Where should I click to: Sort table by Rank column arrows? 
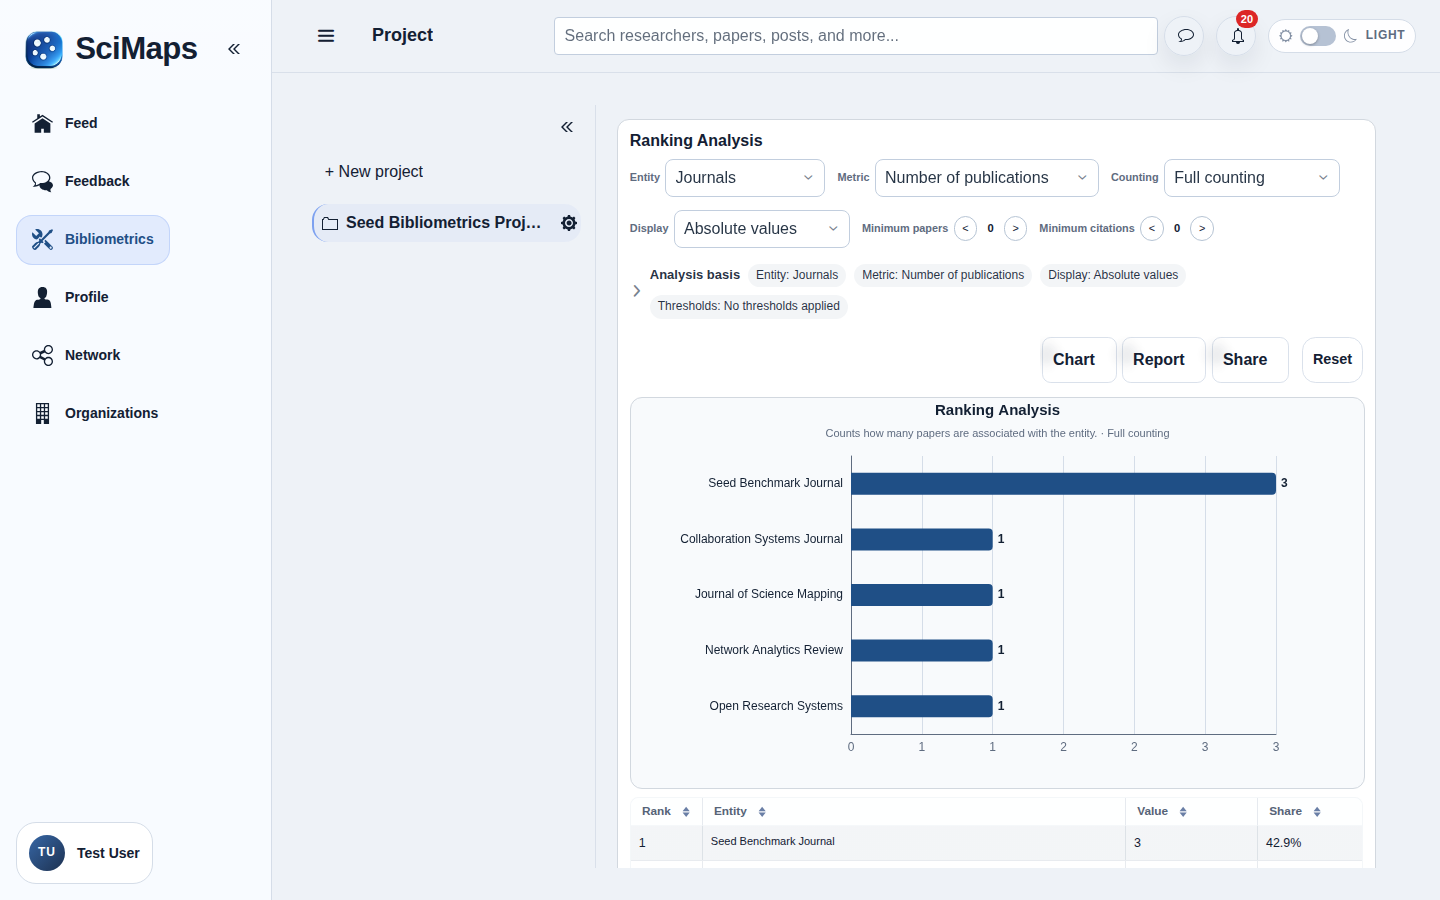pos(686,812)
